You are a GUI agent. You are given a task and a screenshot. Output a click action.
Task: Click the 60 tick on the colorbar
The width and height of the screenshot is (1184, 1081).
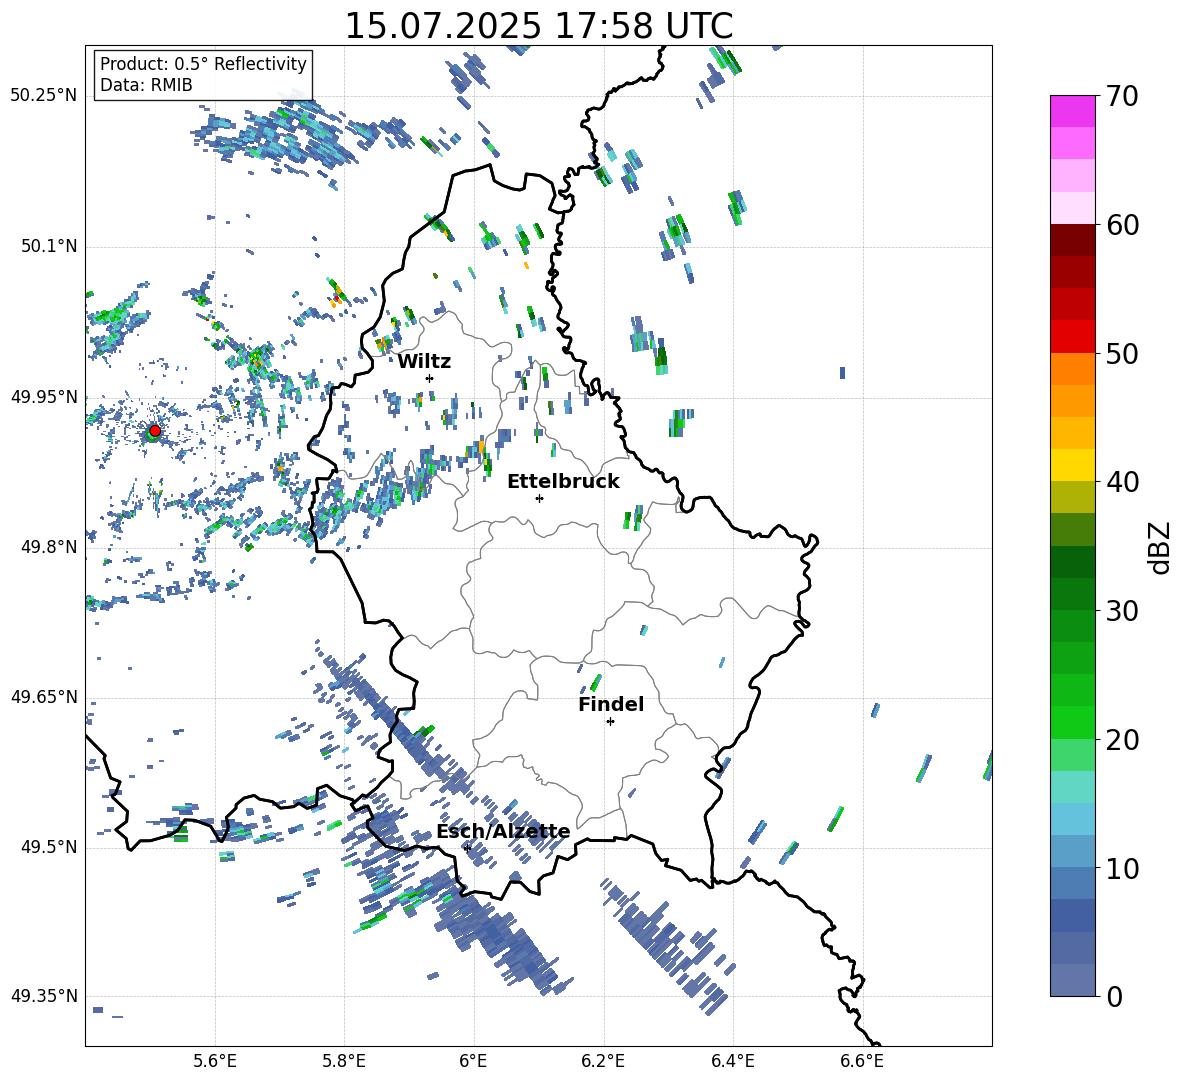[1121, 225]
